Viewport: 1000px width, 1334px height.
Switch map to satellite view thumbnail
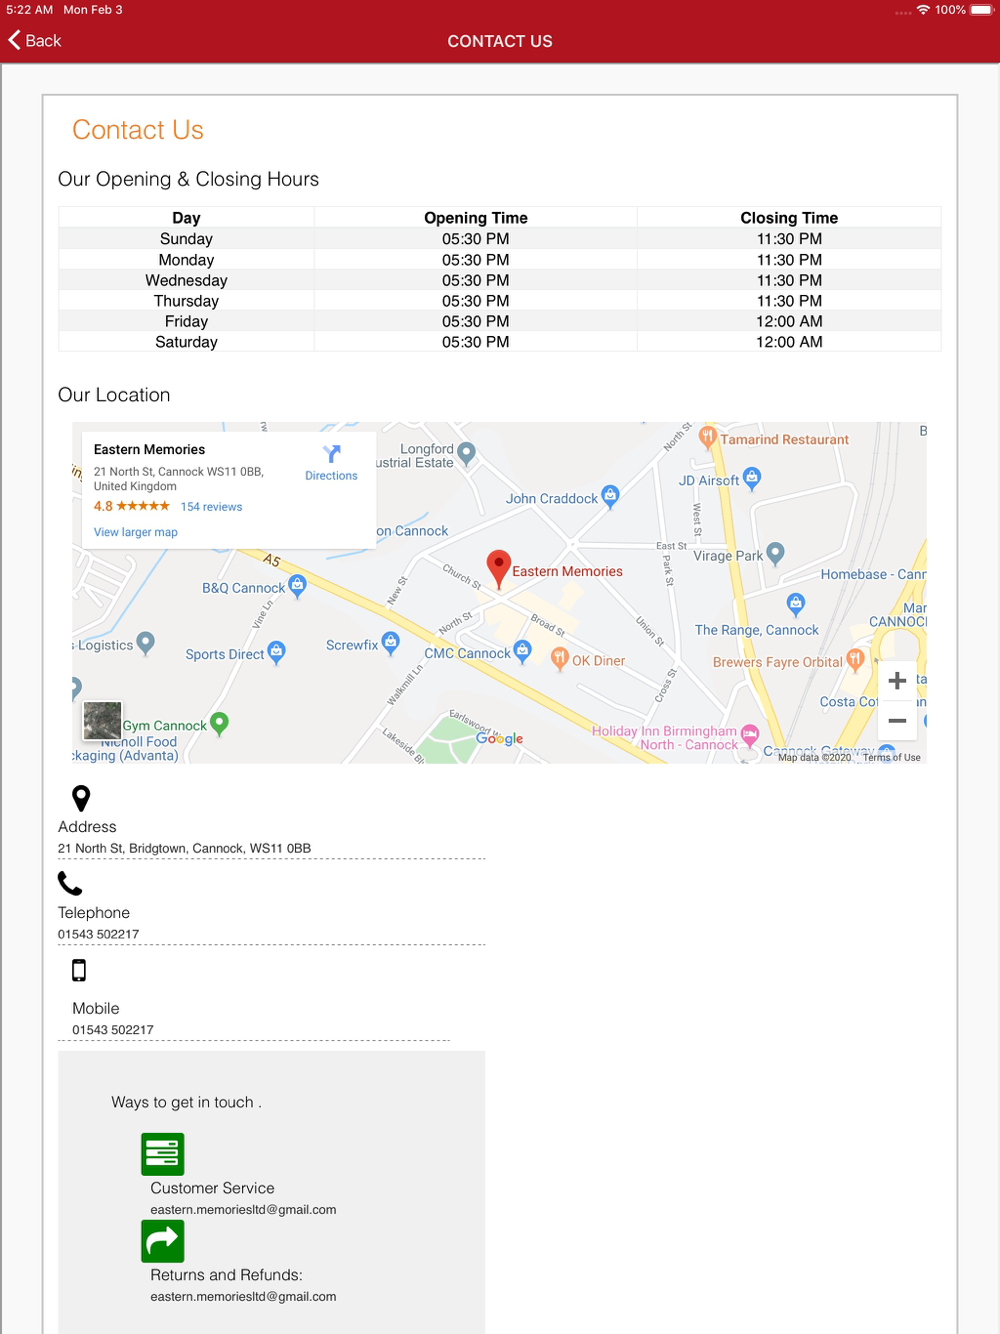point(102,720)
